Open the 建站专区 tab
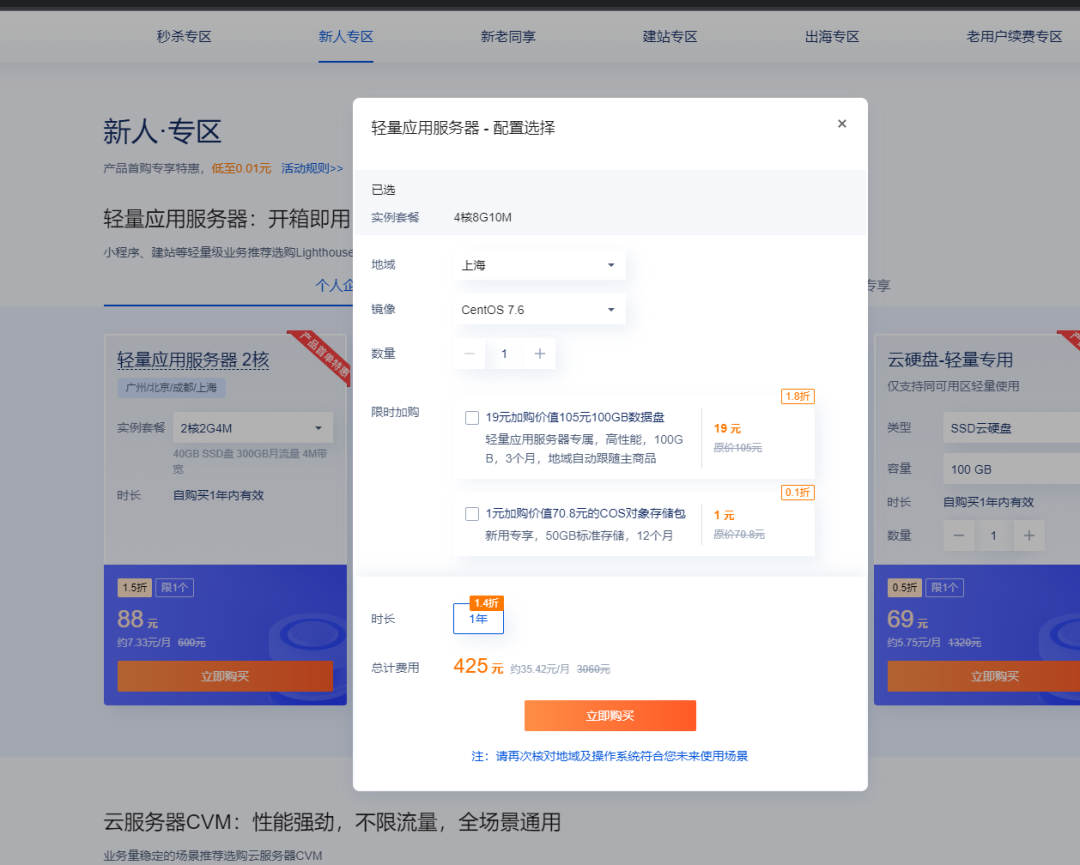The width and height of the screenshot is (1080, 865). [669, 37]
